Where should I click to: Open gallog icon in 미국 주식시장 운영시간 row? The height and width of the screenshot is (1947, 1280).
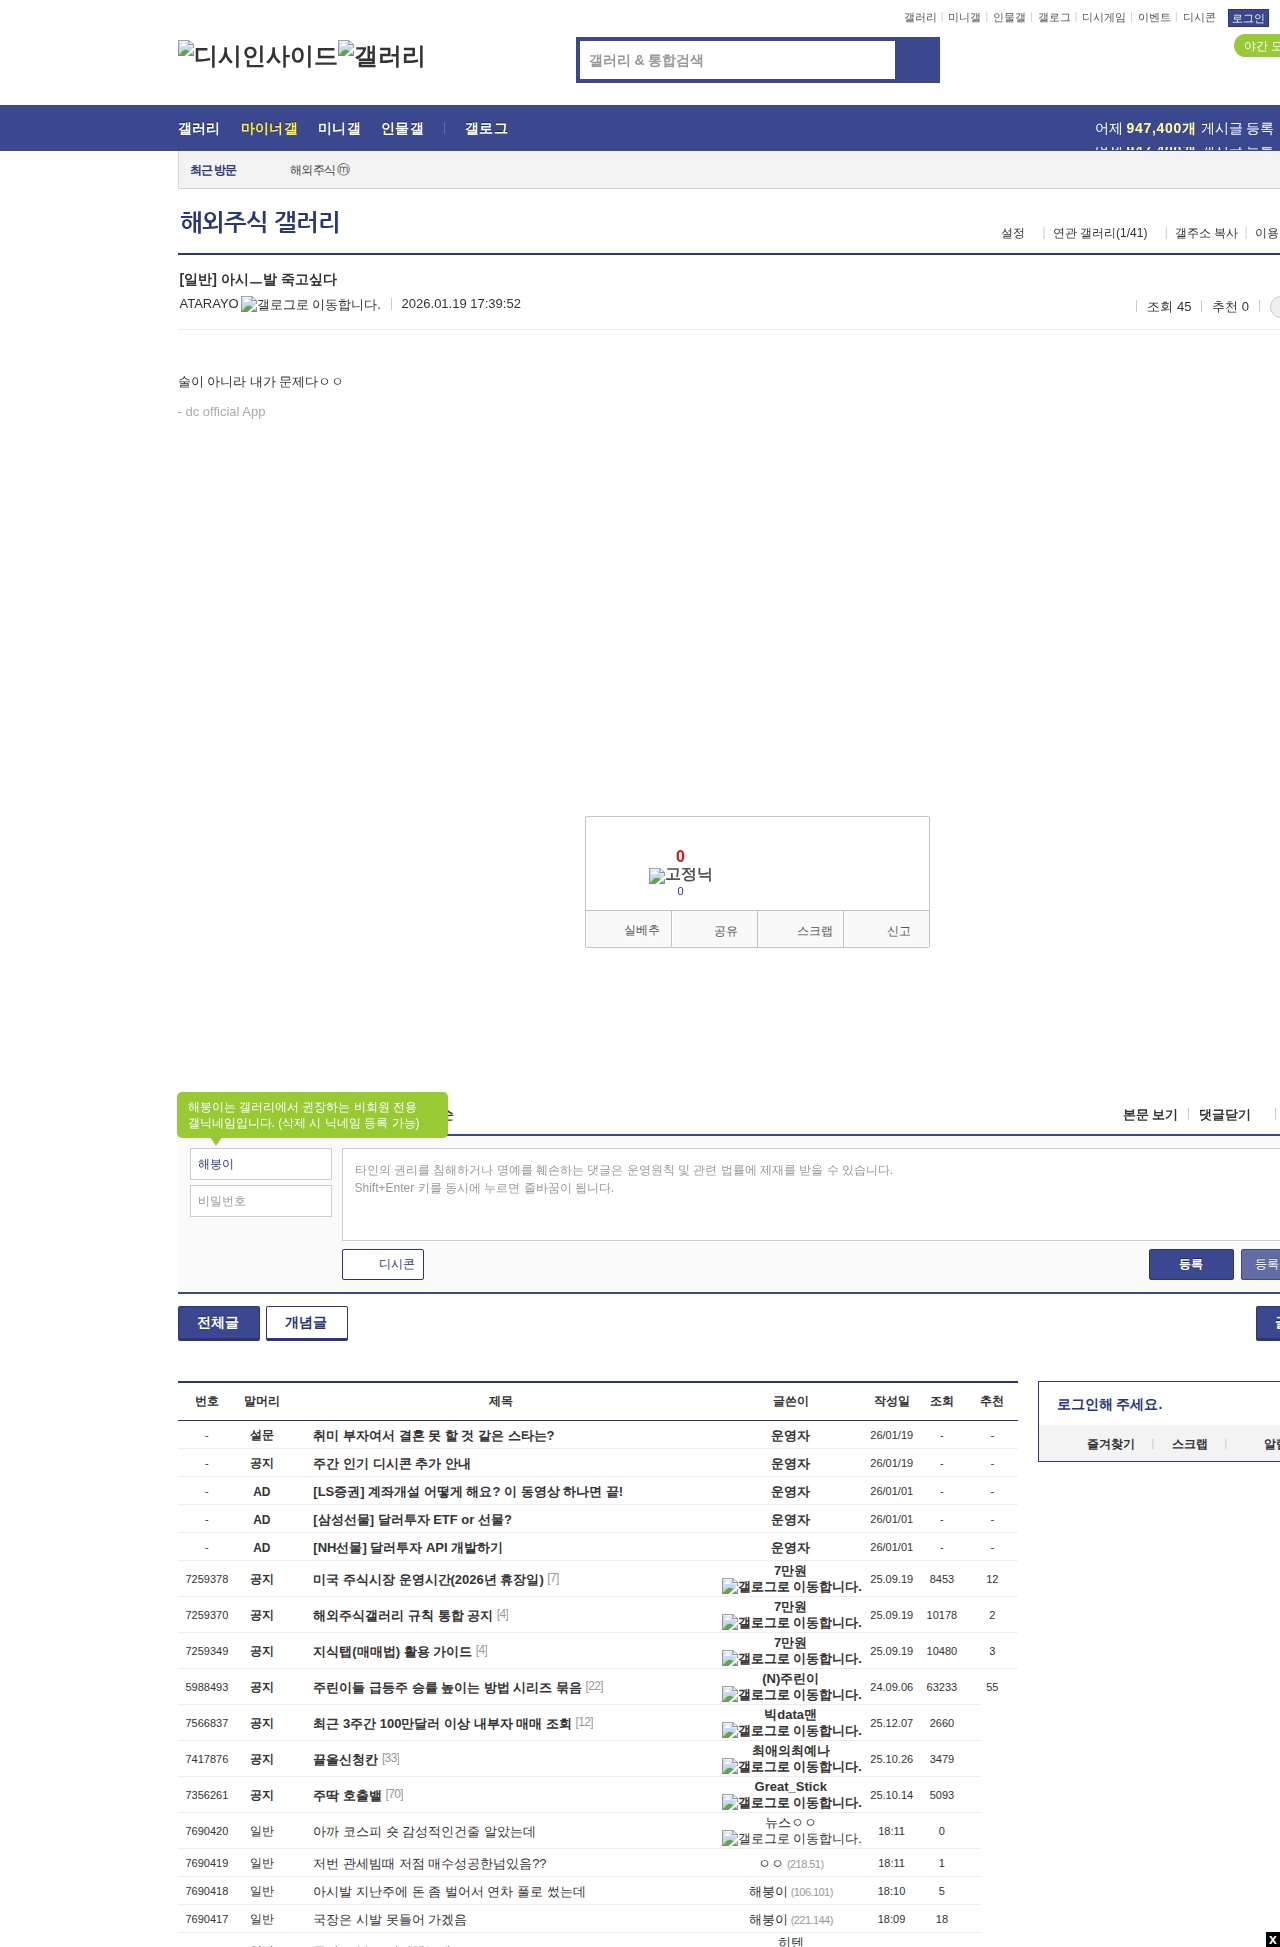pyautogui.click(x=791, y=1586)
